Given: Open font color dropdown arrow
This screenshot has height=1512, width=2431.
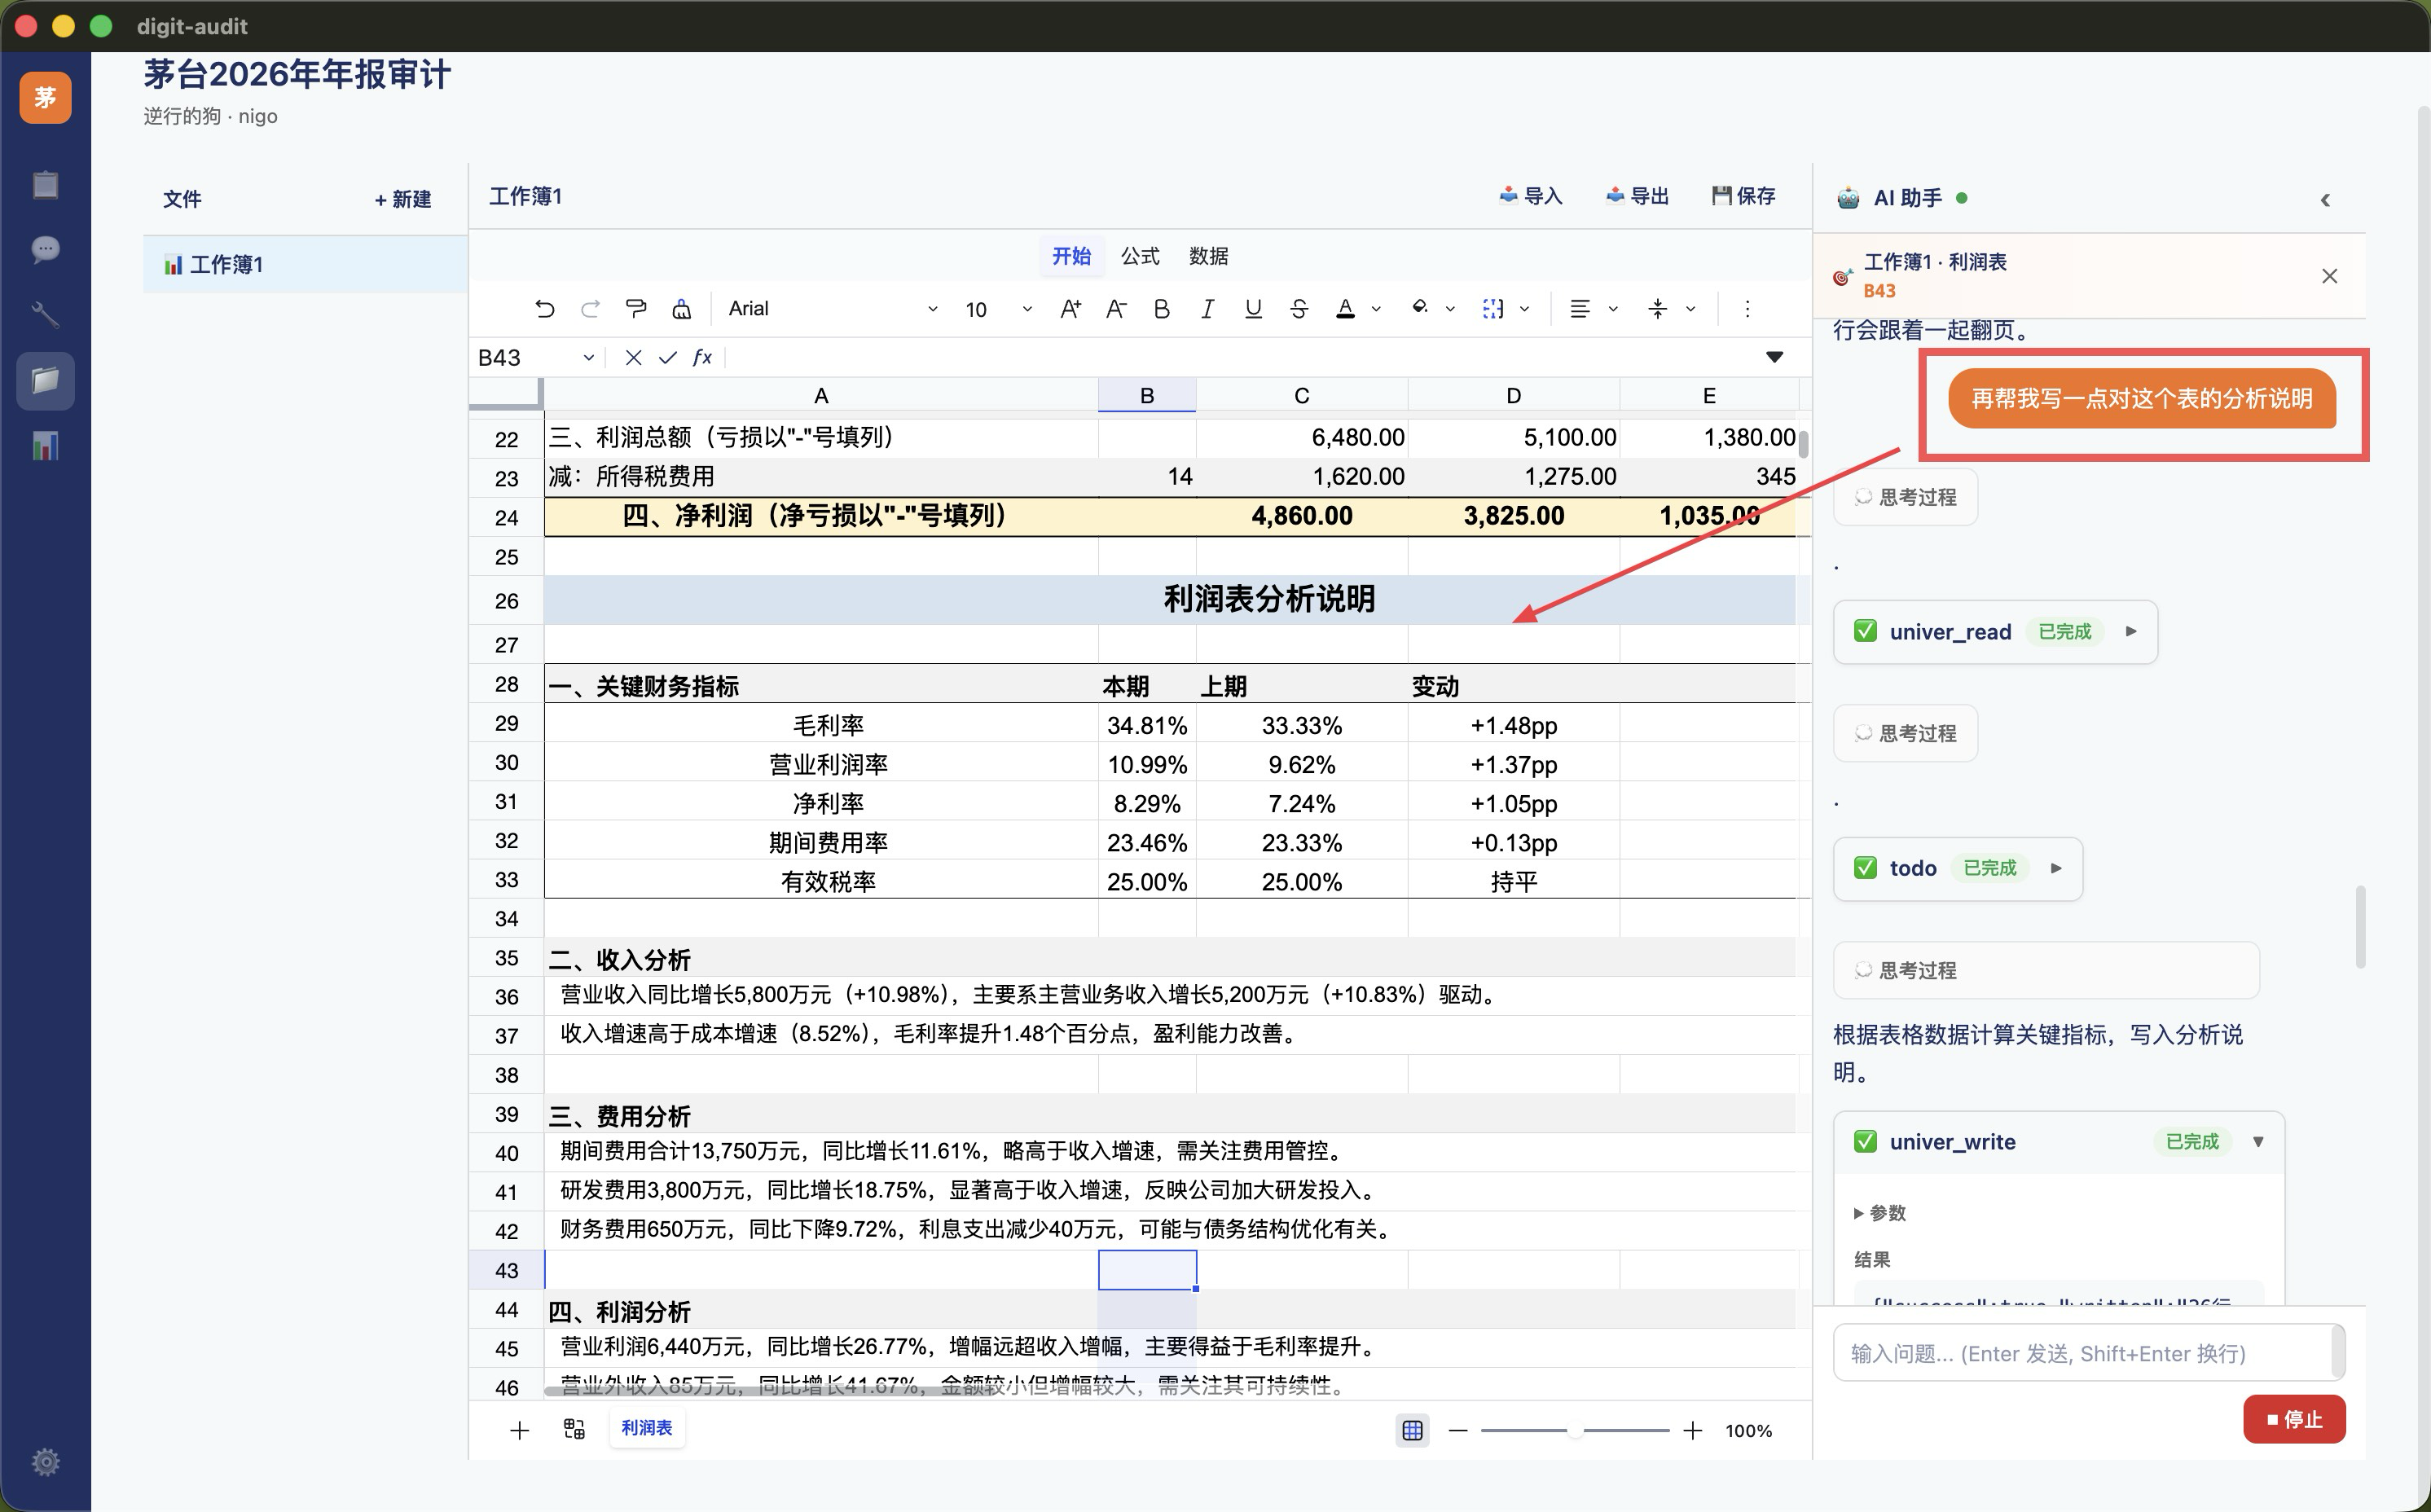Looking at the screenshot, I should (1376, 309).
